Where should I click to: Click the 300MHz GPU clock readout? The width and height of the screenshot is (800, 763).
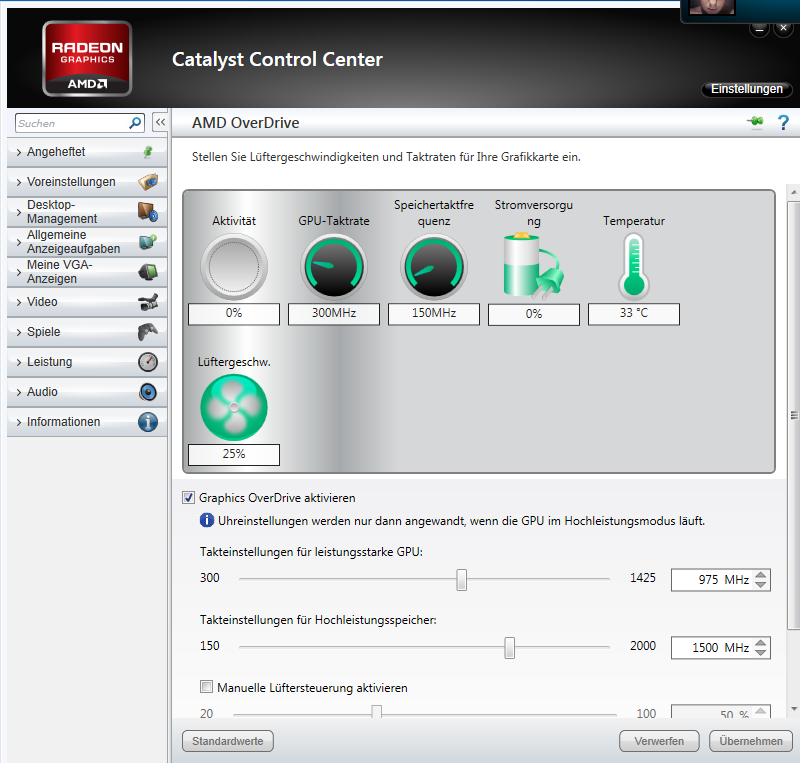[334, 313]
